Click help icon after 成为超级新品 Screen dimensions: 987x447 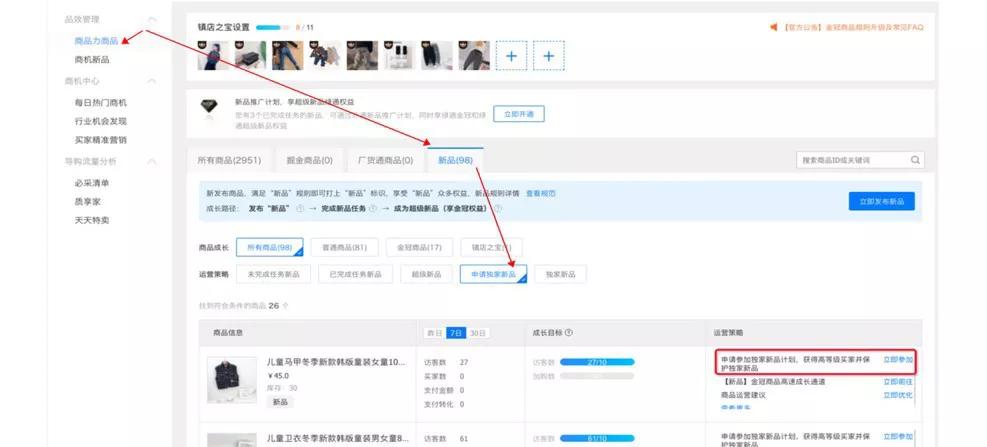click(499, 209)
